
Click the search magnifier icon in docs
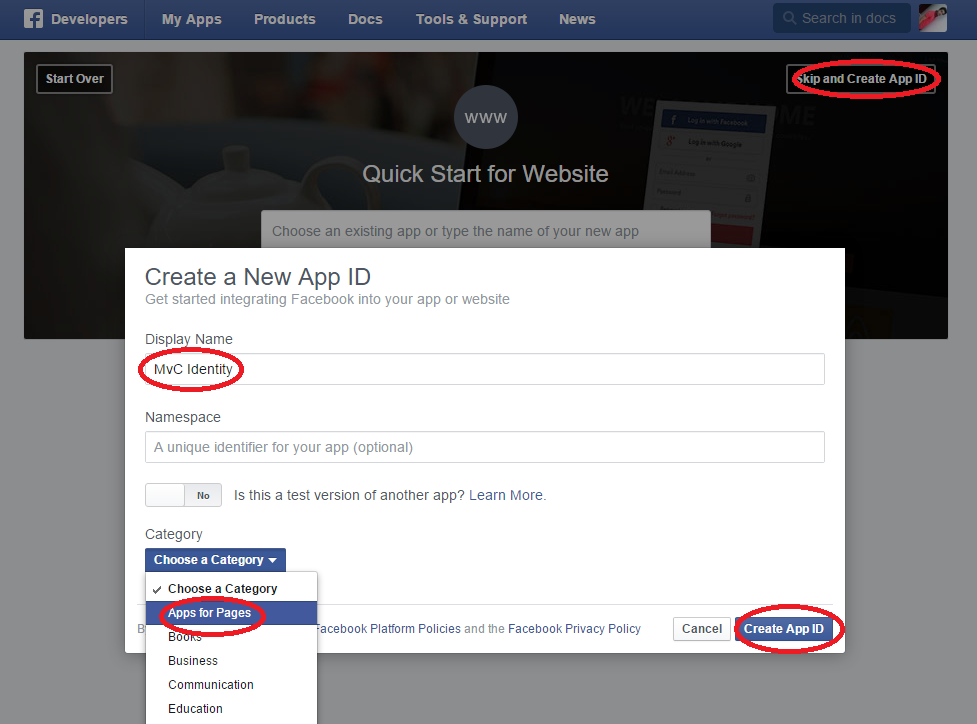pyautogui.click(x=791, y=17)
